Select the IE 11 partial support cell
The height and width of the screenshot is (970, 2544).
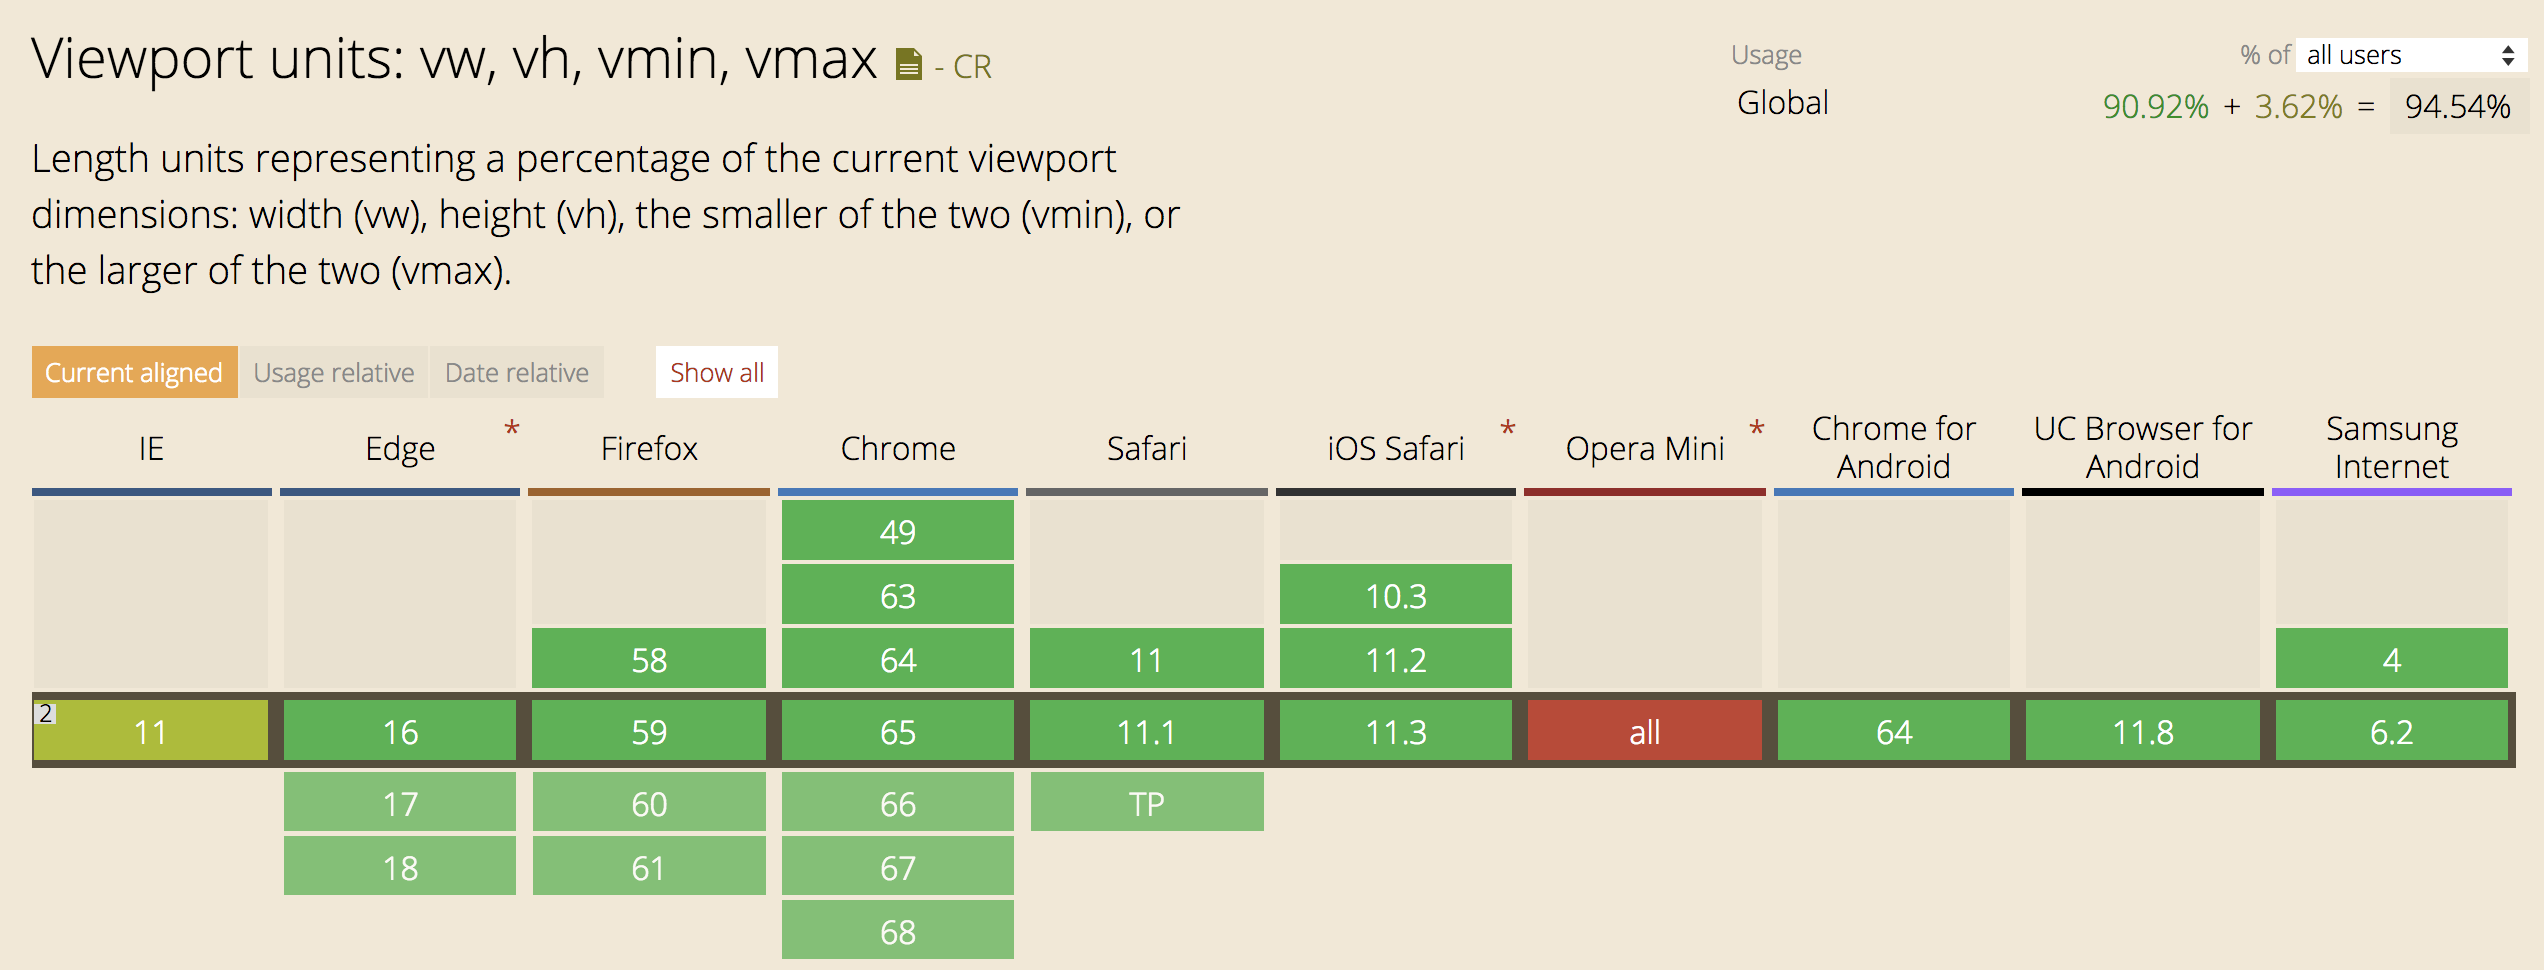point(151,731)
